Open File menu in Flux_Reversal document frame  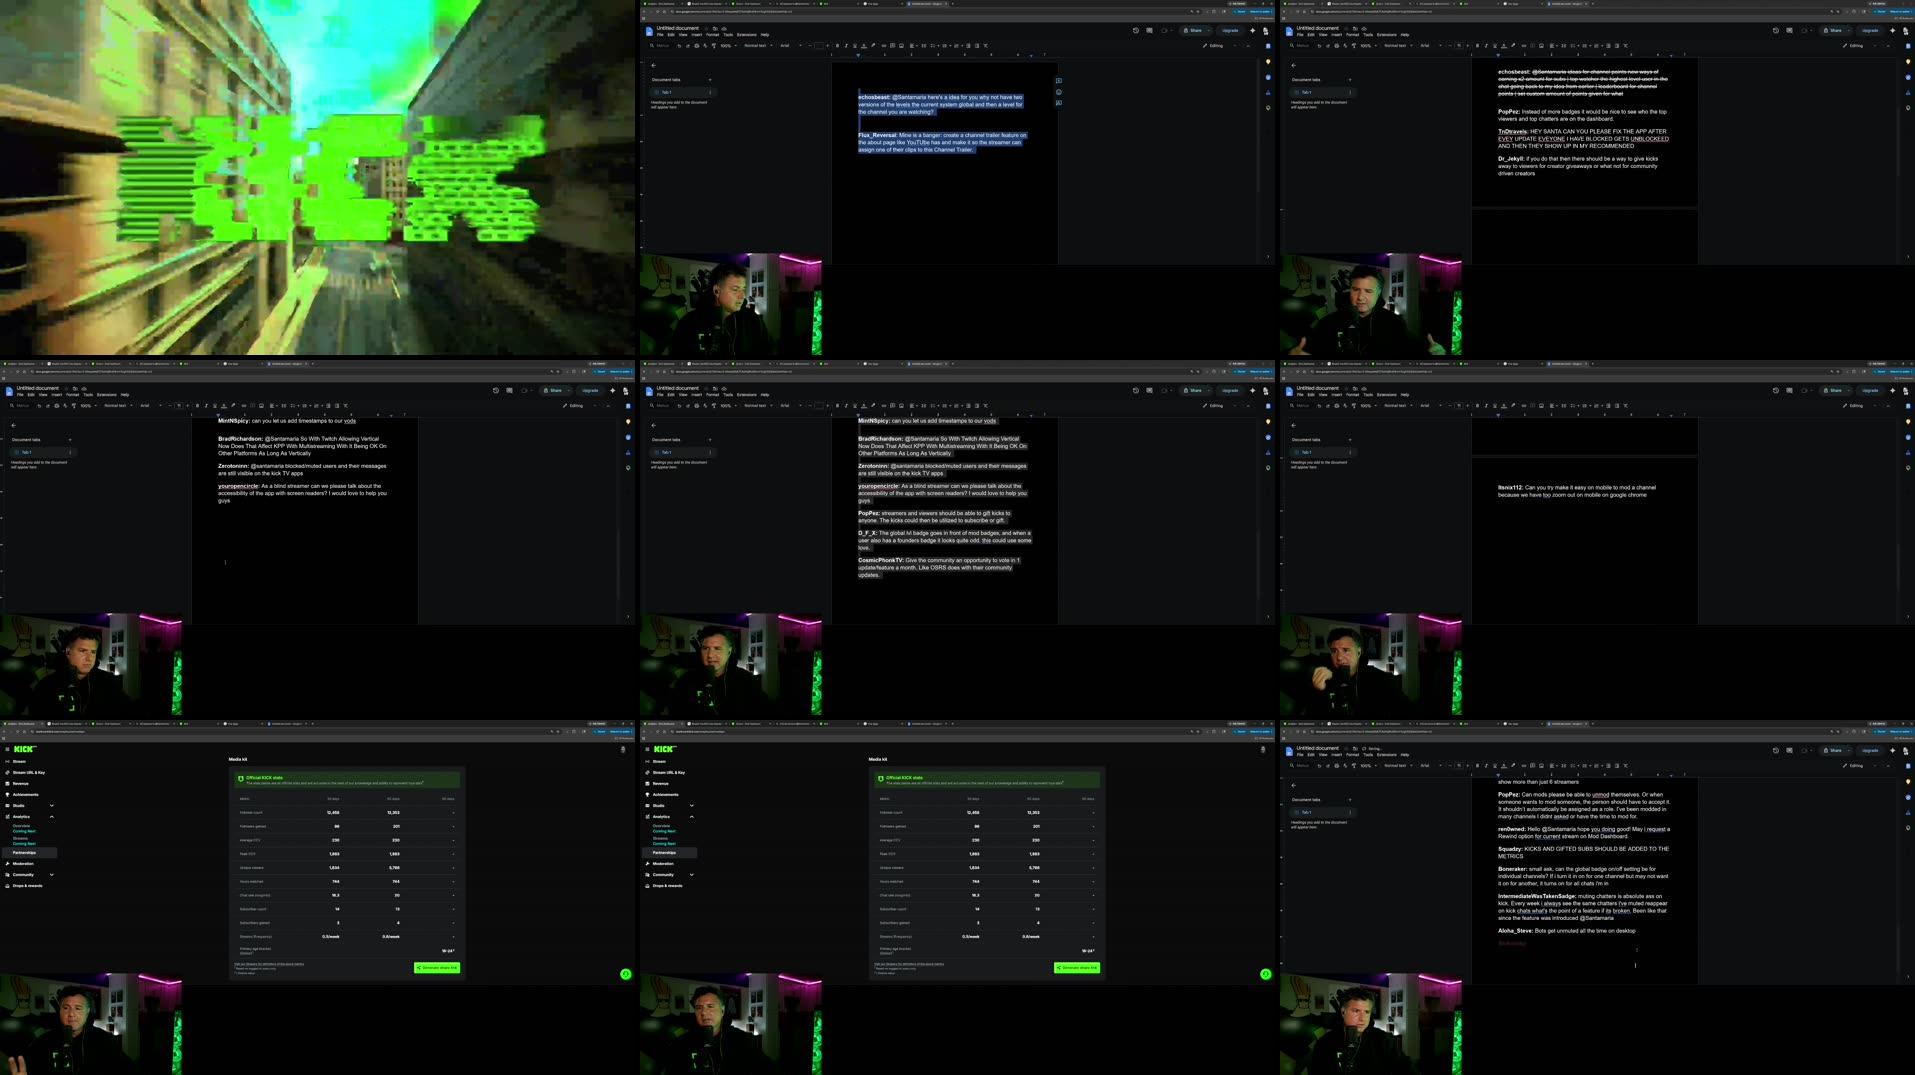[x=660, y=35]
